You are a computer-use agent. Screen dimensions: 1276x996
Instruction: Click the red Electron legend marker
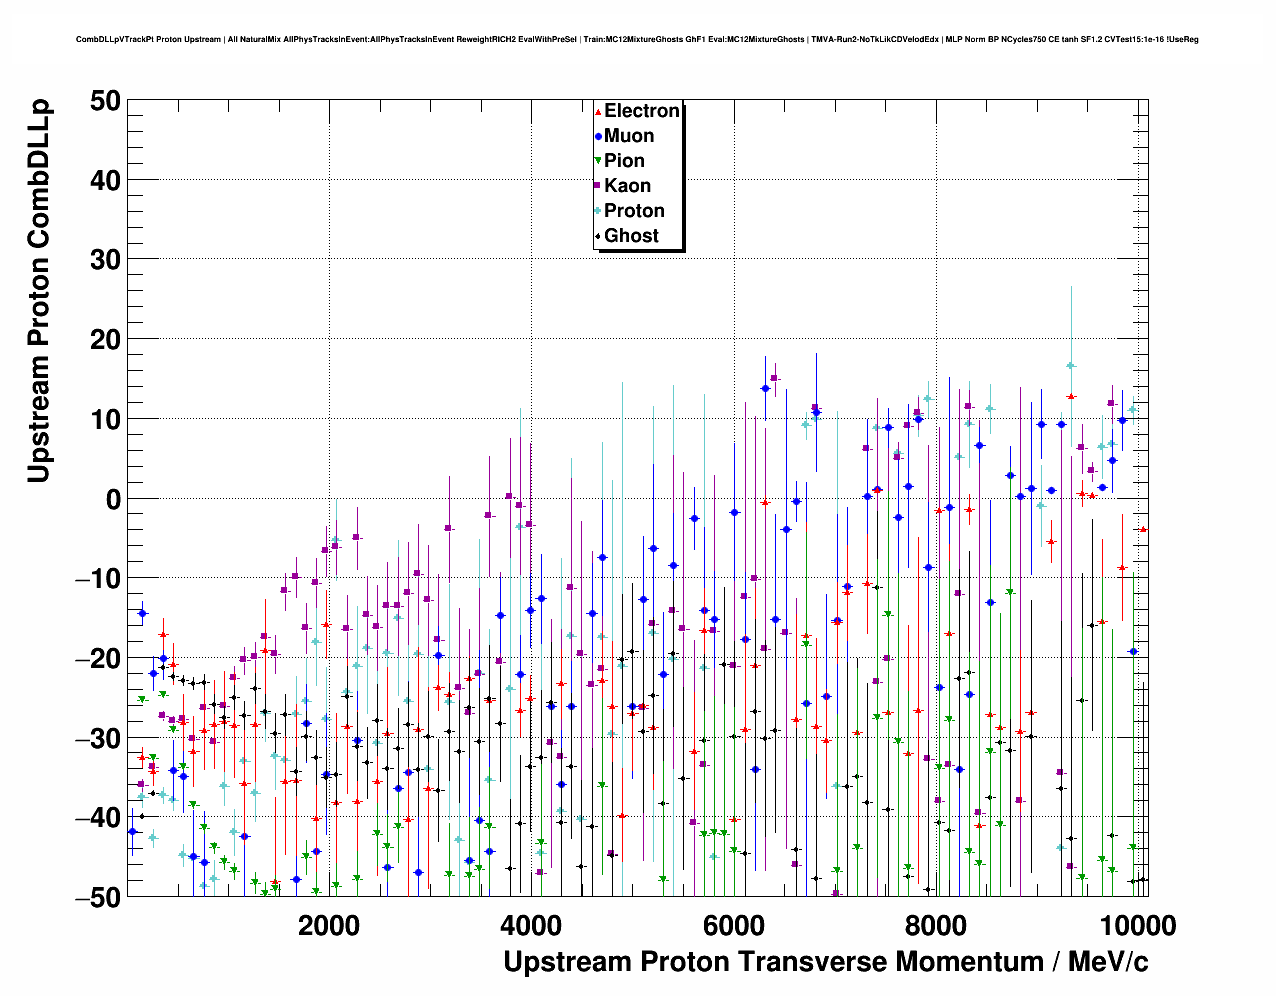click(598, 112)
